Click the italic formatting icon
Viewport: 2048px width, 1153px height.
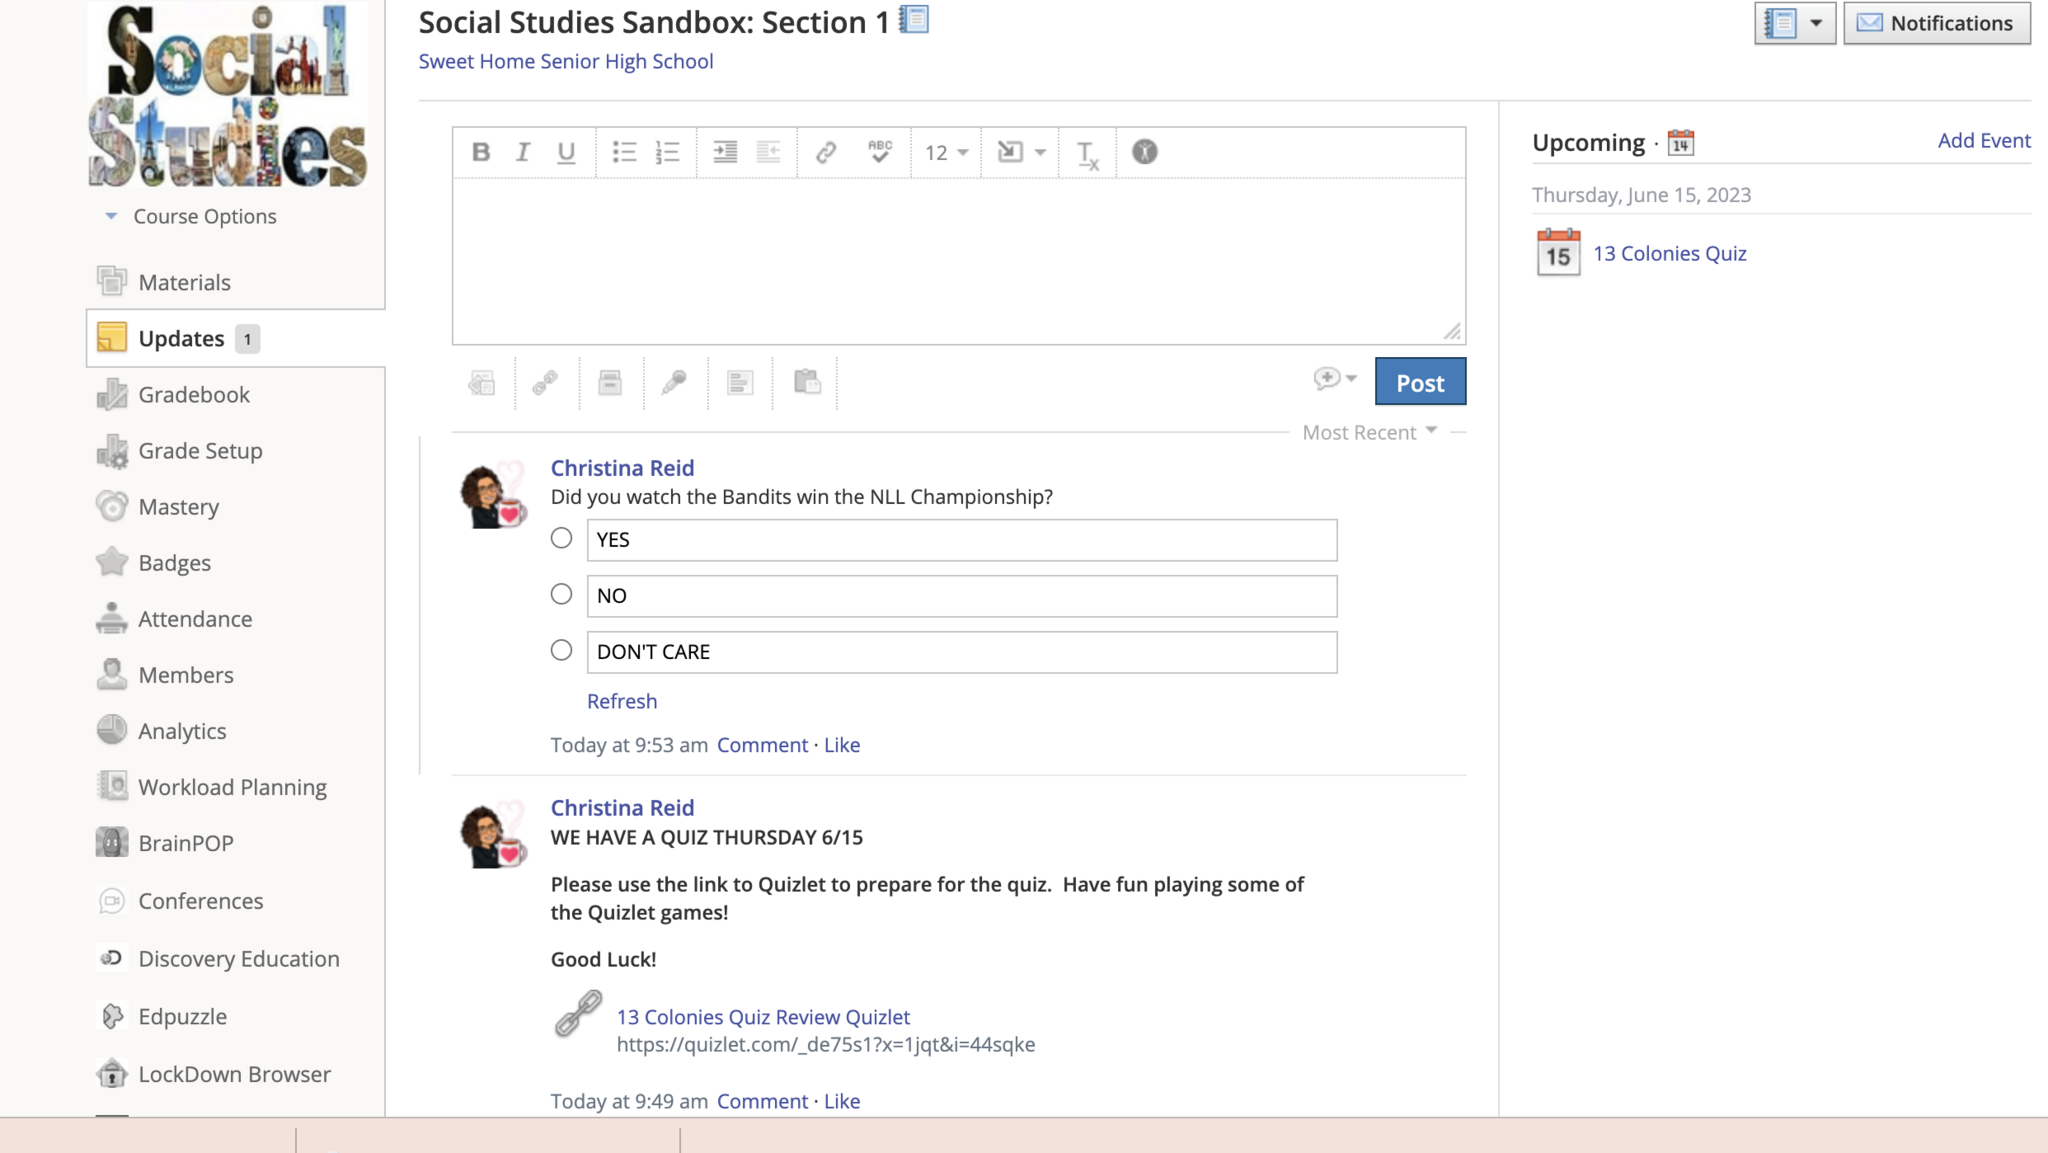tap(523, 152)
